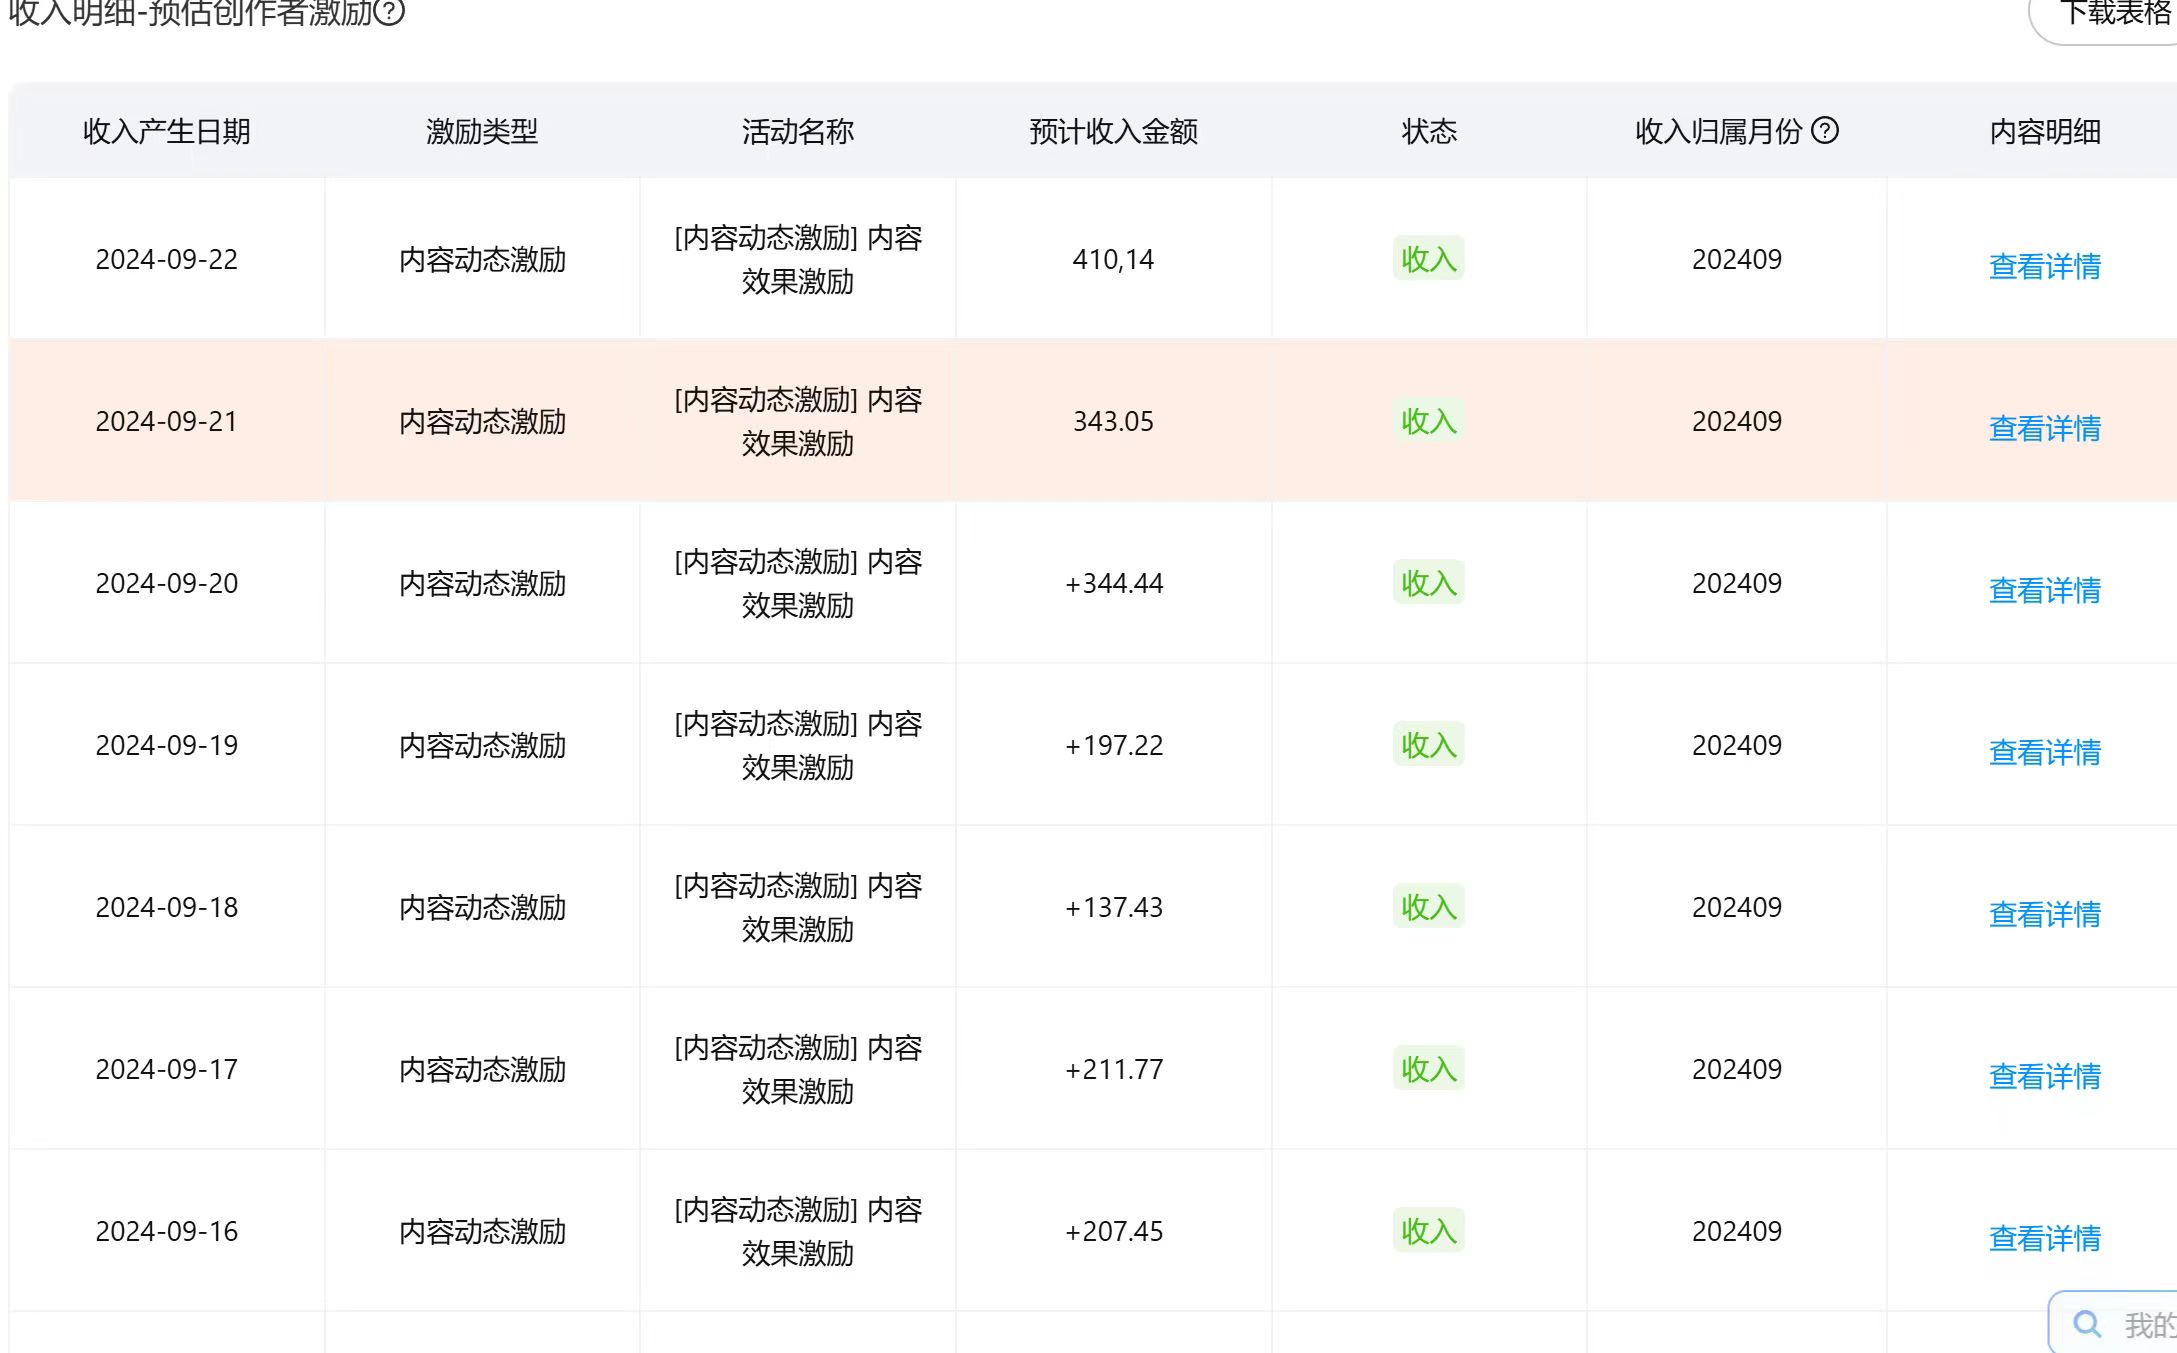This screenshot has width=2177, height=1353.
Task: Open 查看详情 for 2024-09-17
Action: (x=2044, y=1076)
